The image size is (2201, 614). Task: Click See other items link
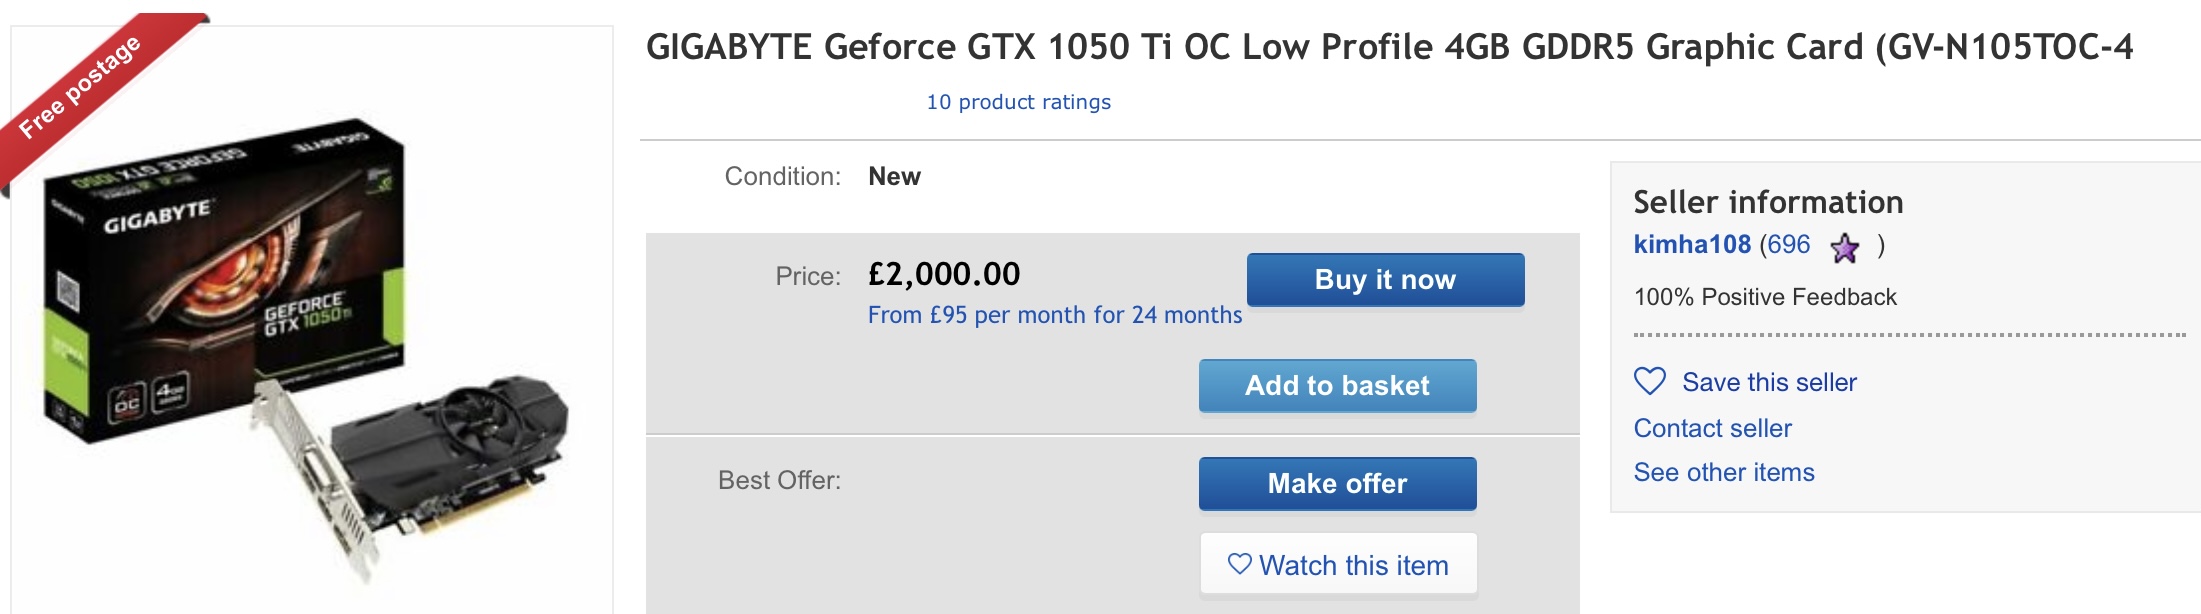coord(1724,472)
